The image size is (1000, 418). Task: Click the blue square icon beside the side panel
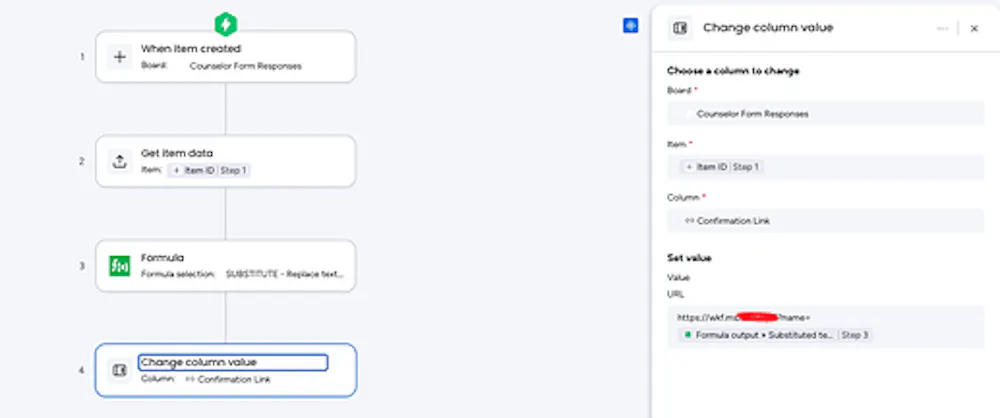click(630, 26)
